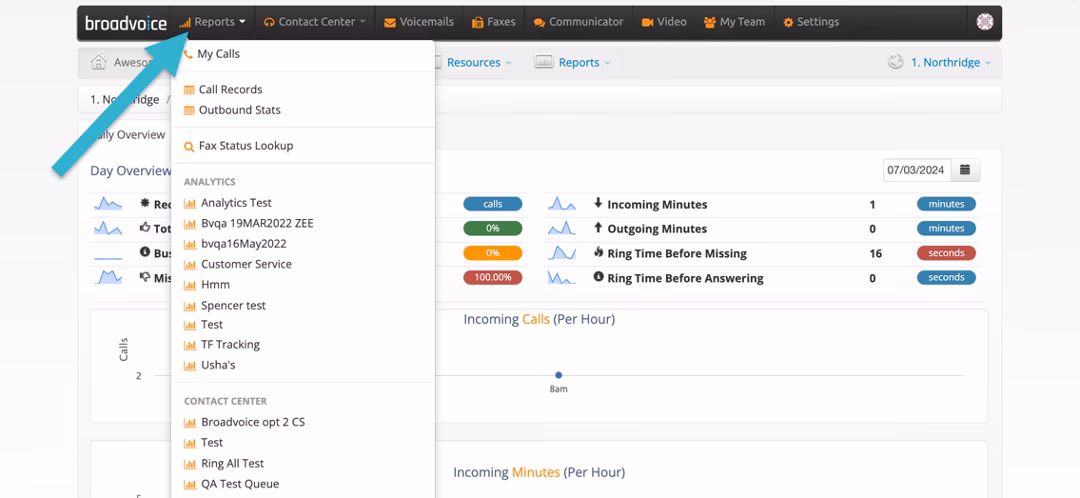Open the QA Test Queue report

coord(239,484)
